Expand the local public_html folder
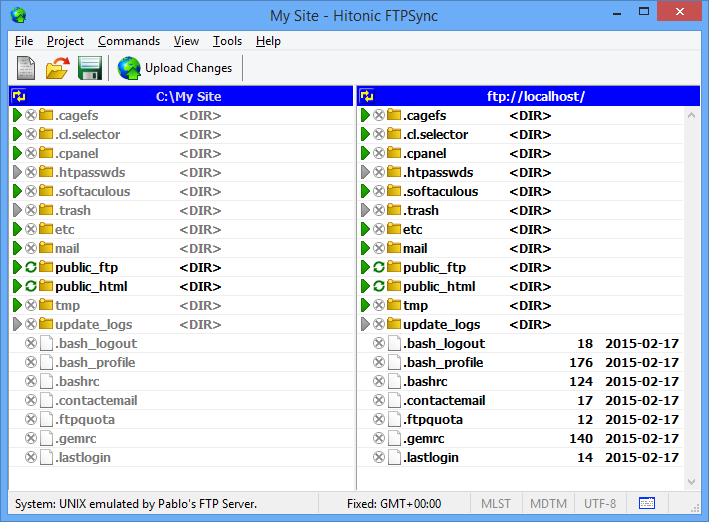 pyautogui.click(x=18, y=286)
